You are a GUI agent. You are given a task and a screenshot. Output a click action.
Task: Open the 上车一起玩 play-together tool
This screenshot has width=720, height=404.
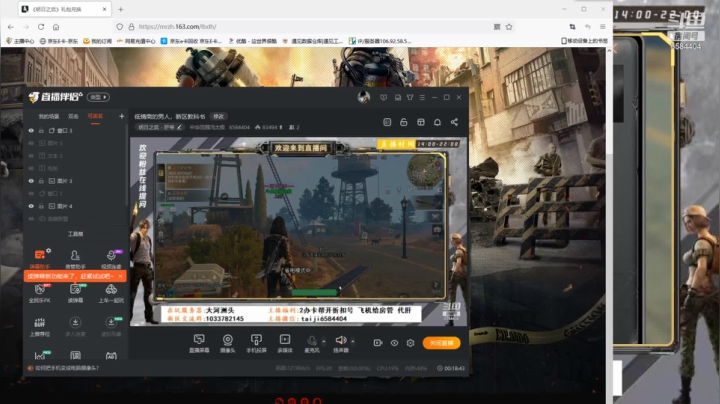pos(111,292)
